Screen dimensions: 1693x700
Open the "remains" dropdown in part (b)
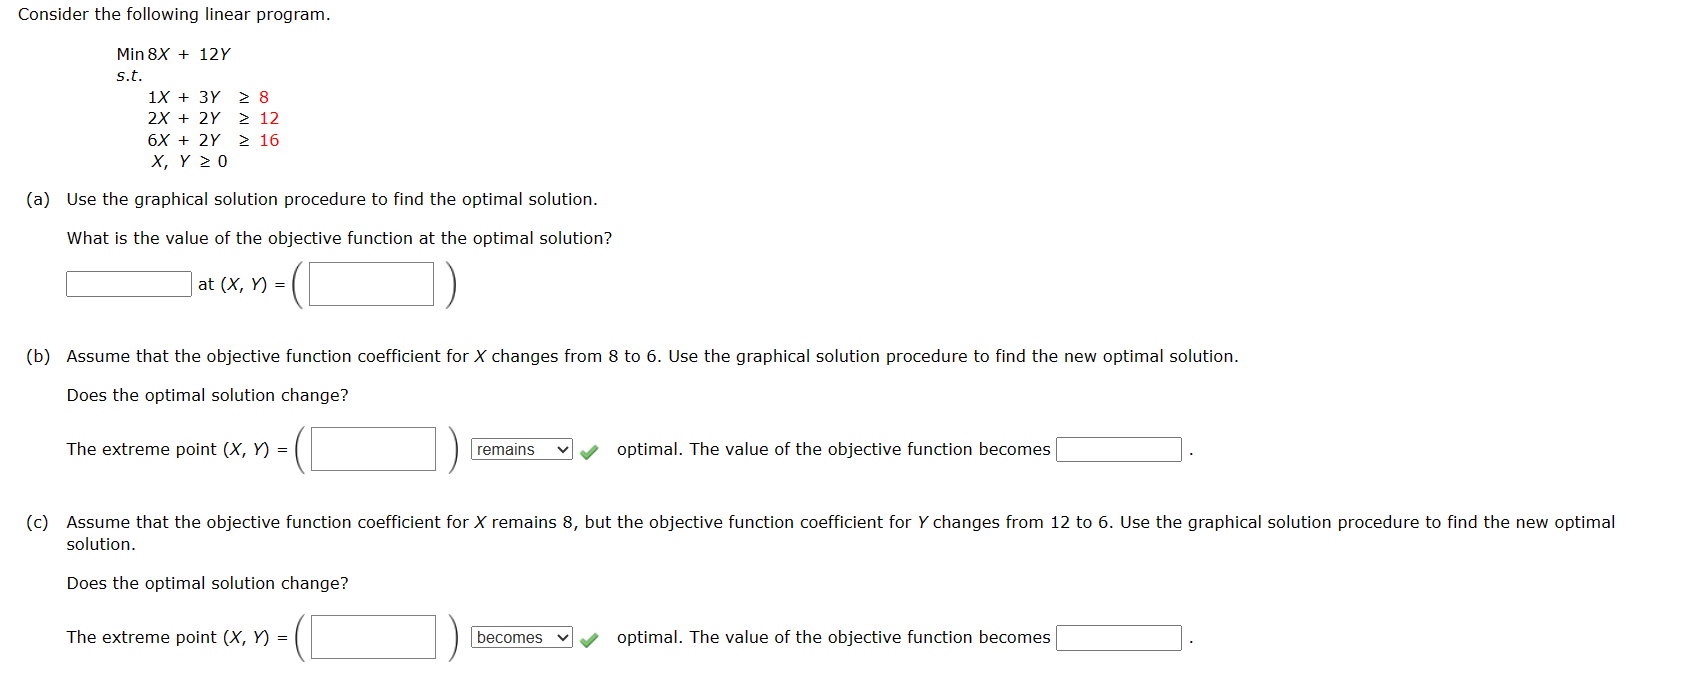[520, 450]
